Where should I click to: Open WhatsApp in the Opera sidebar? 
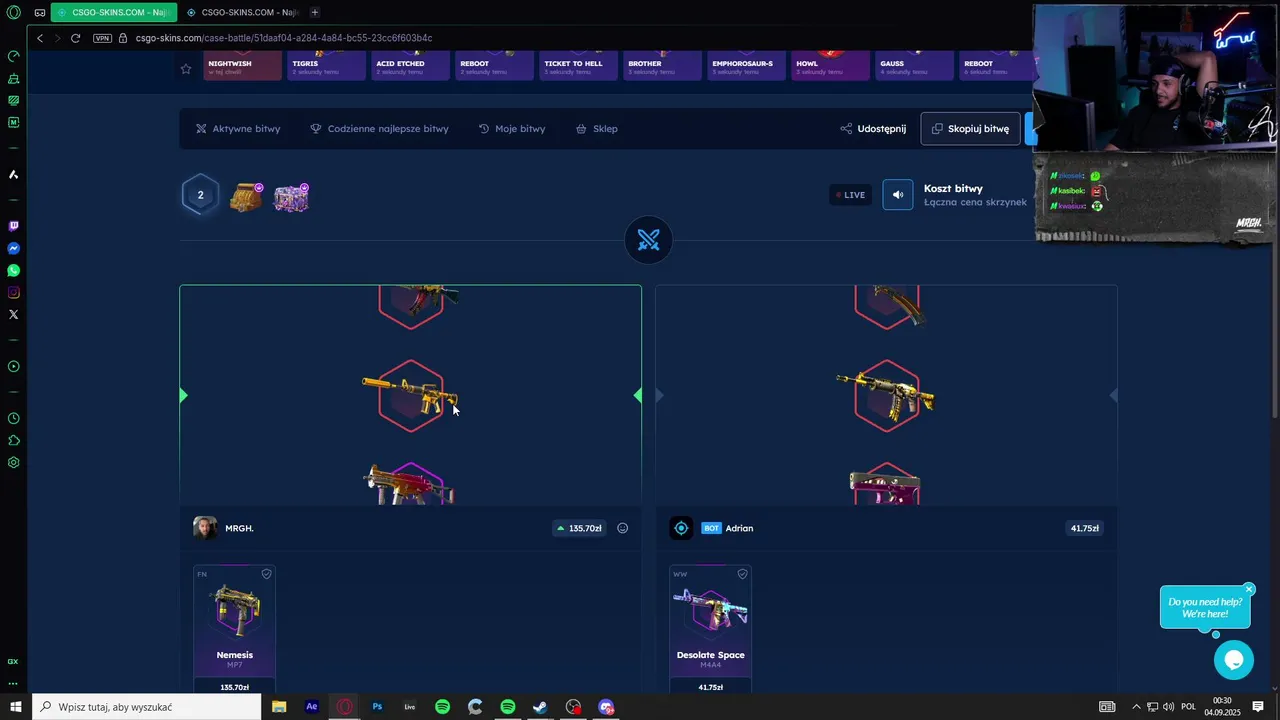(x=13, y=270)
